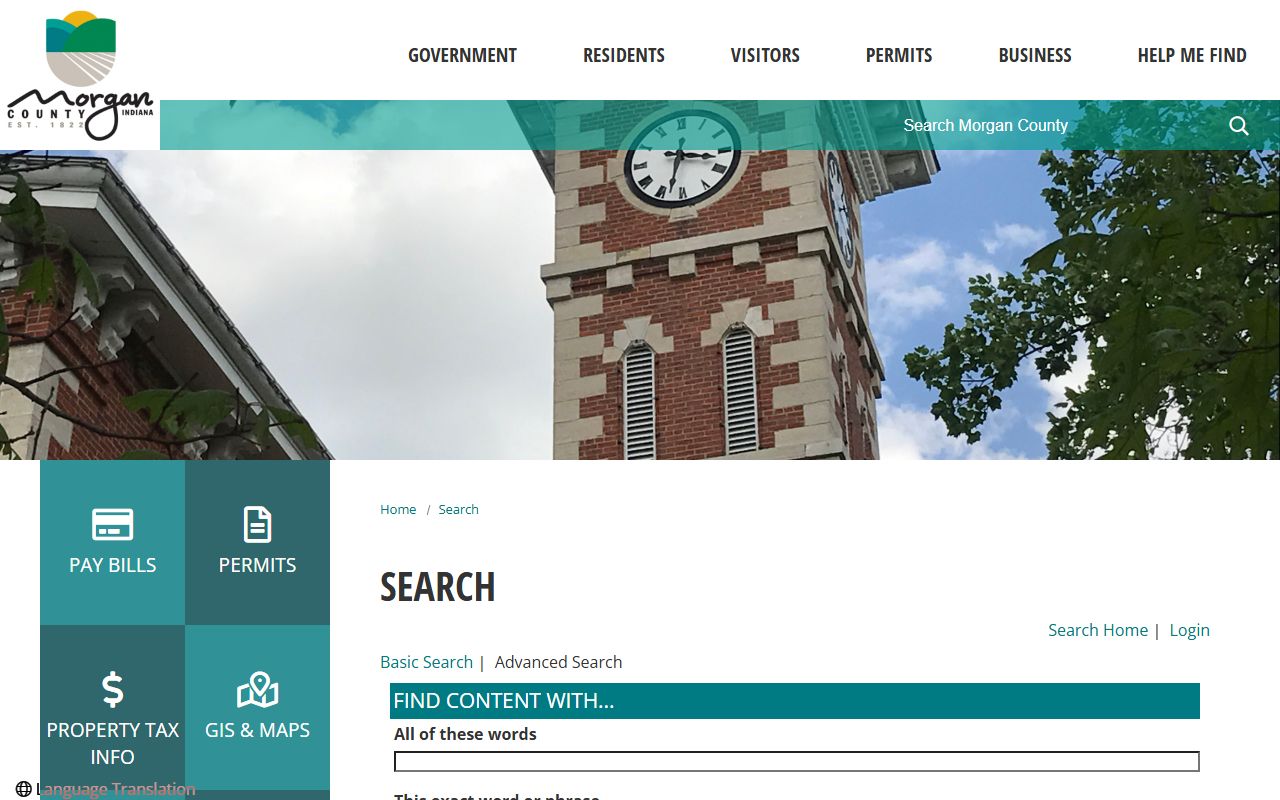Screen dimensions: 1280x800
Task: Open the Permits menu in navigation
Action: (x=899, y=56)
